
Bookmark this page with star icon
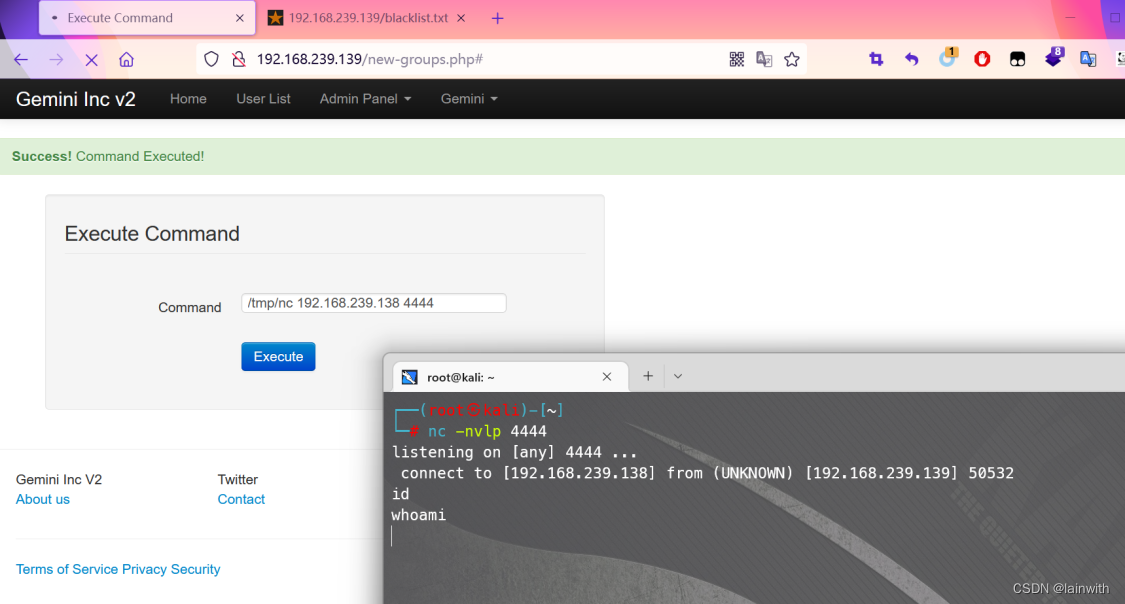(791, 60)
